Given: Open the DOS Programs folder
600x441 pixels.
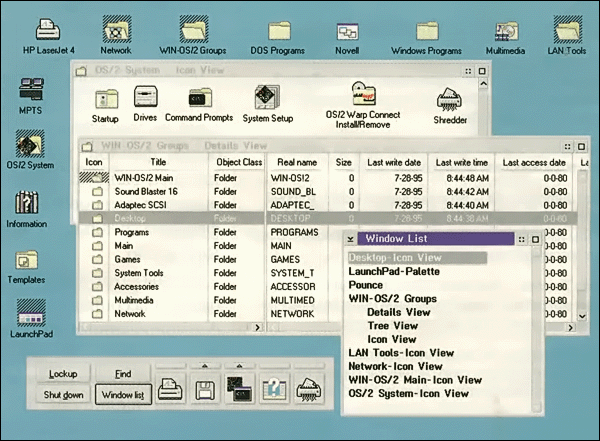Looking at the screenshot, I should pyautogui.click(x=279, y=31).
